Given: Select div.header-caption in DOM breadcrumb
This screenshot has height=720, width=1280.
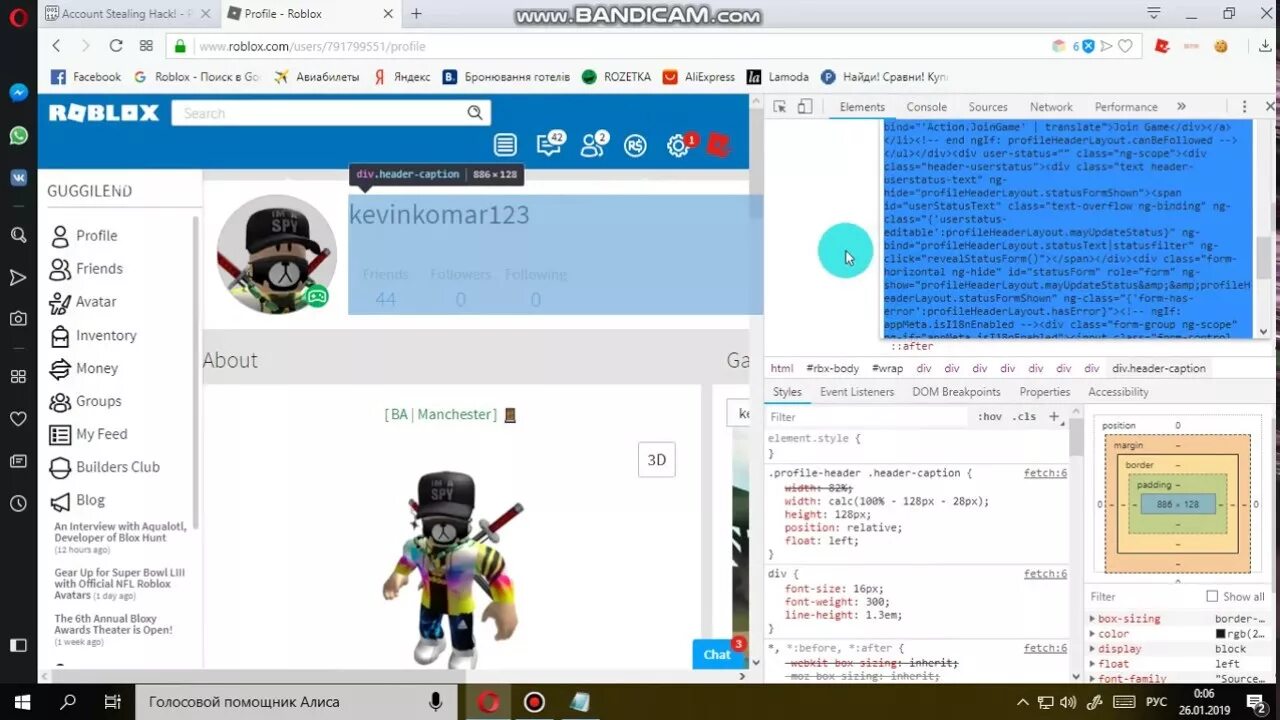Looking at the screenshot, I should point(1159,368).
